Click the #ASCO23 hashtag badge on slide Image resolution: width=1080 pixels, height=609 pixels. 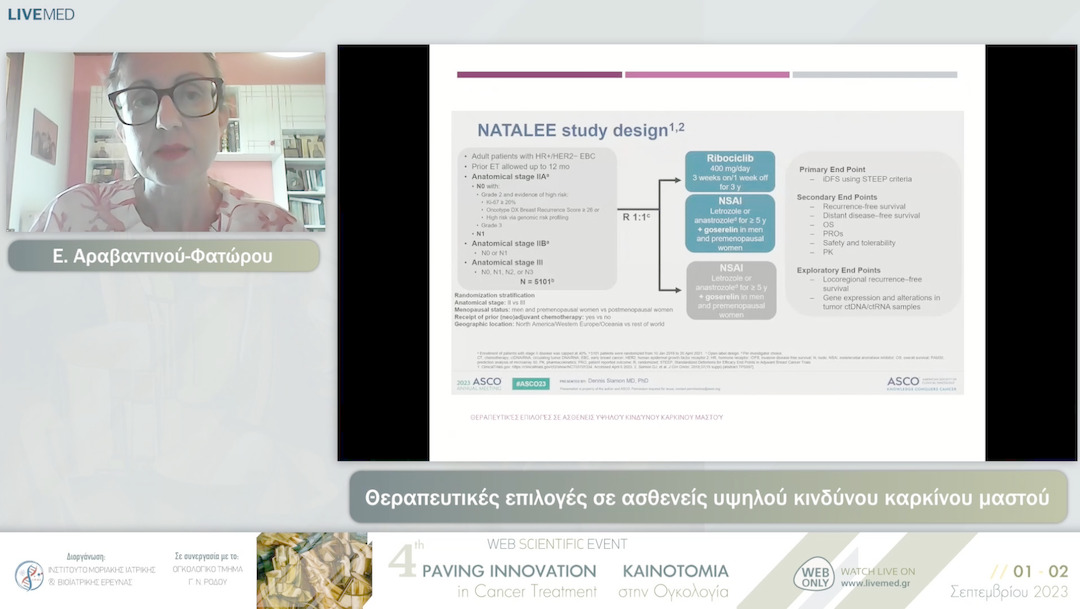(531, 384)
